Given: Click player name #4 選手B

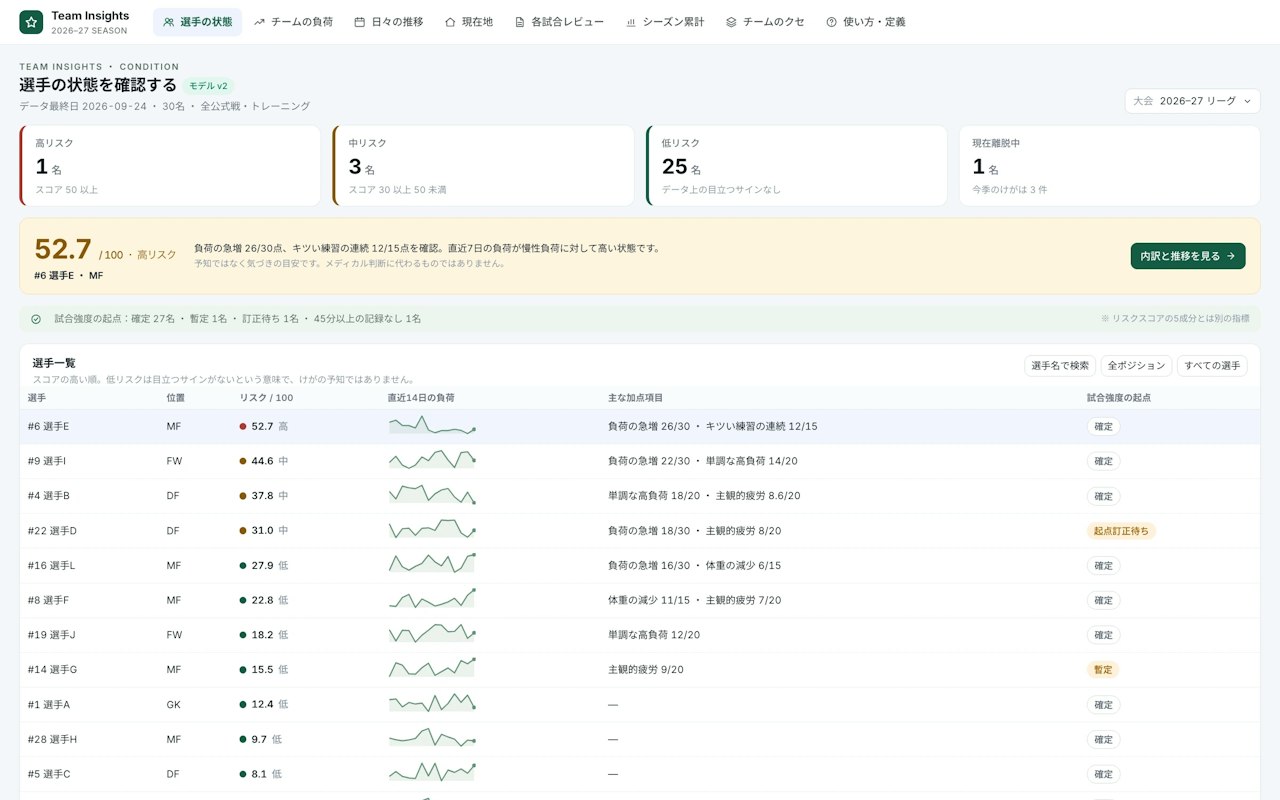Looking at the screenshot, I should (x=49, y=496).
